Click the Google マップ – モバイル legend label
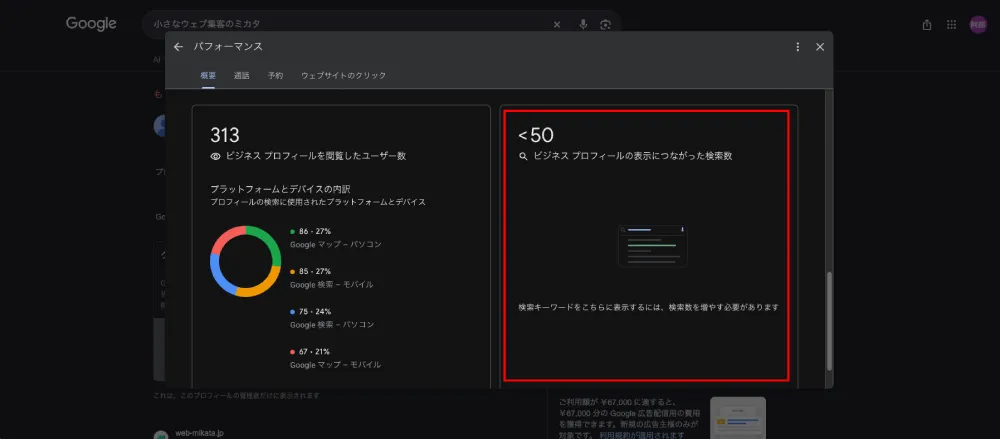Image resolution: width=1000 pixels, height=439 pixels. click(335, 365)
